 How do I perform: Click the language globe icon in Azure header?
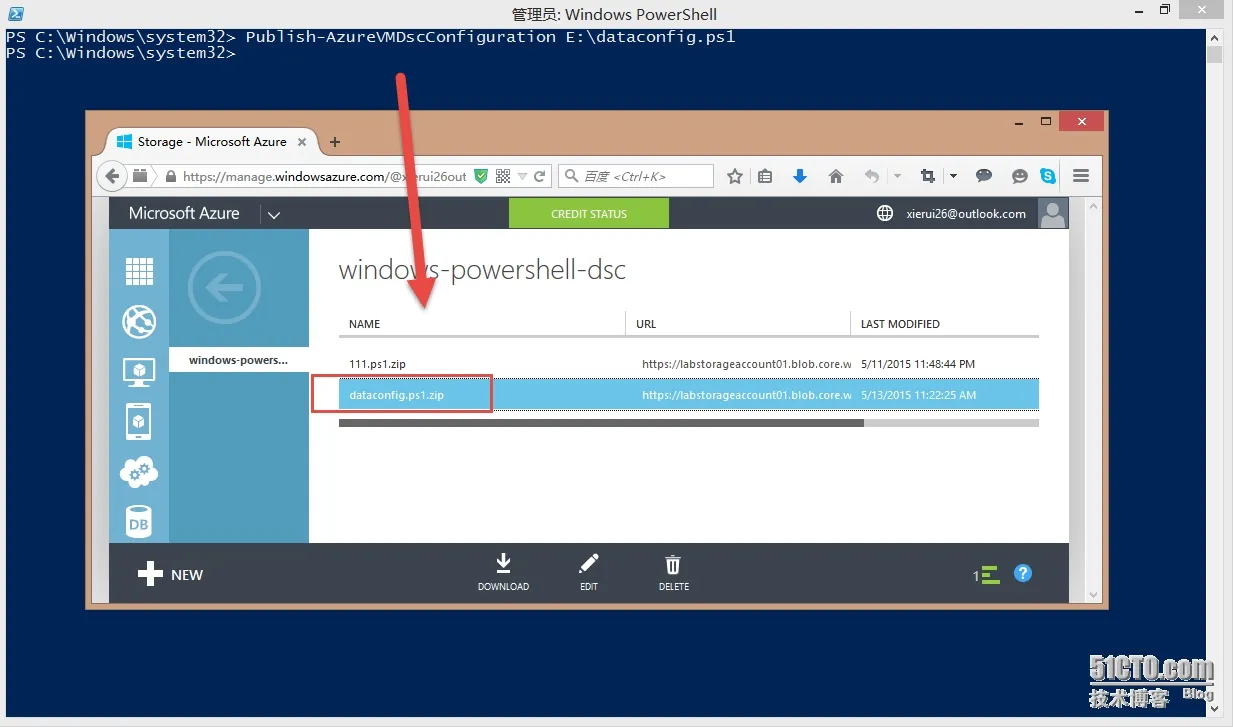click(x=885, y=213)
